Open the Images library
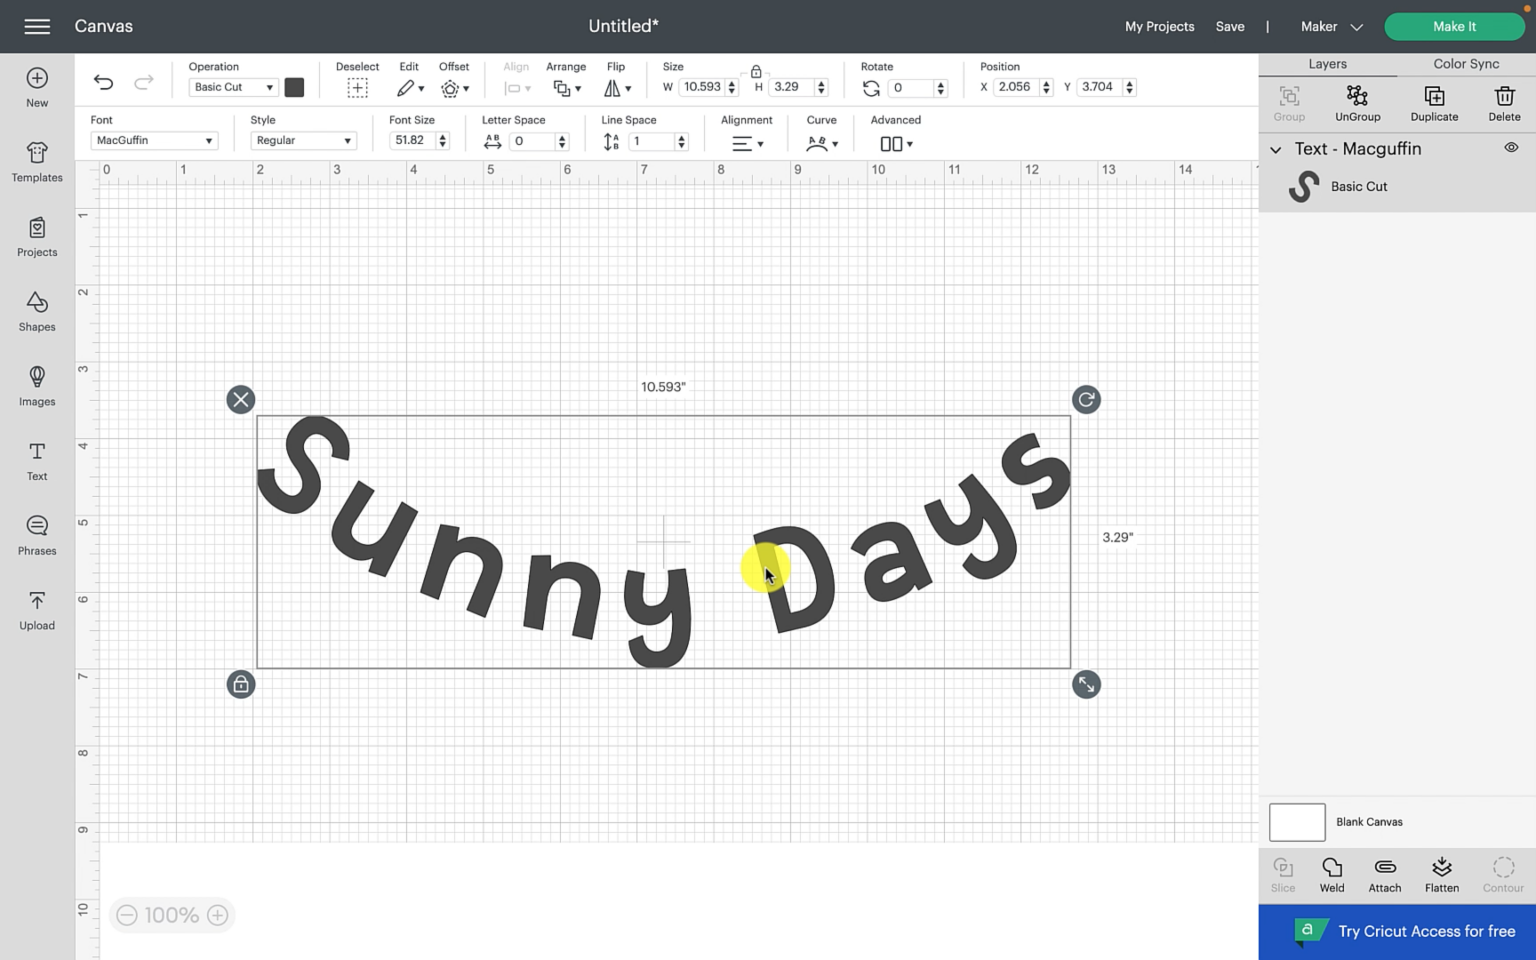Image resolution: width=1536 pixels, height=960 pixels. coord(37,386)
